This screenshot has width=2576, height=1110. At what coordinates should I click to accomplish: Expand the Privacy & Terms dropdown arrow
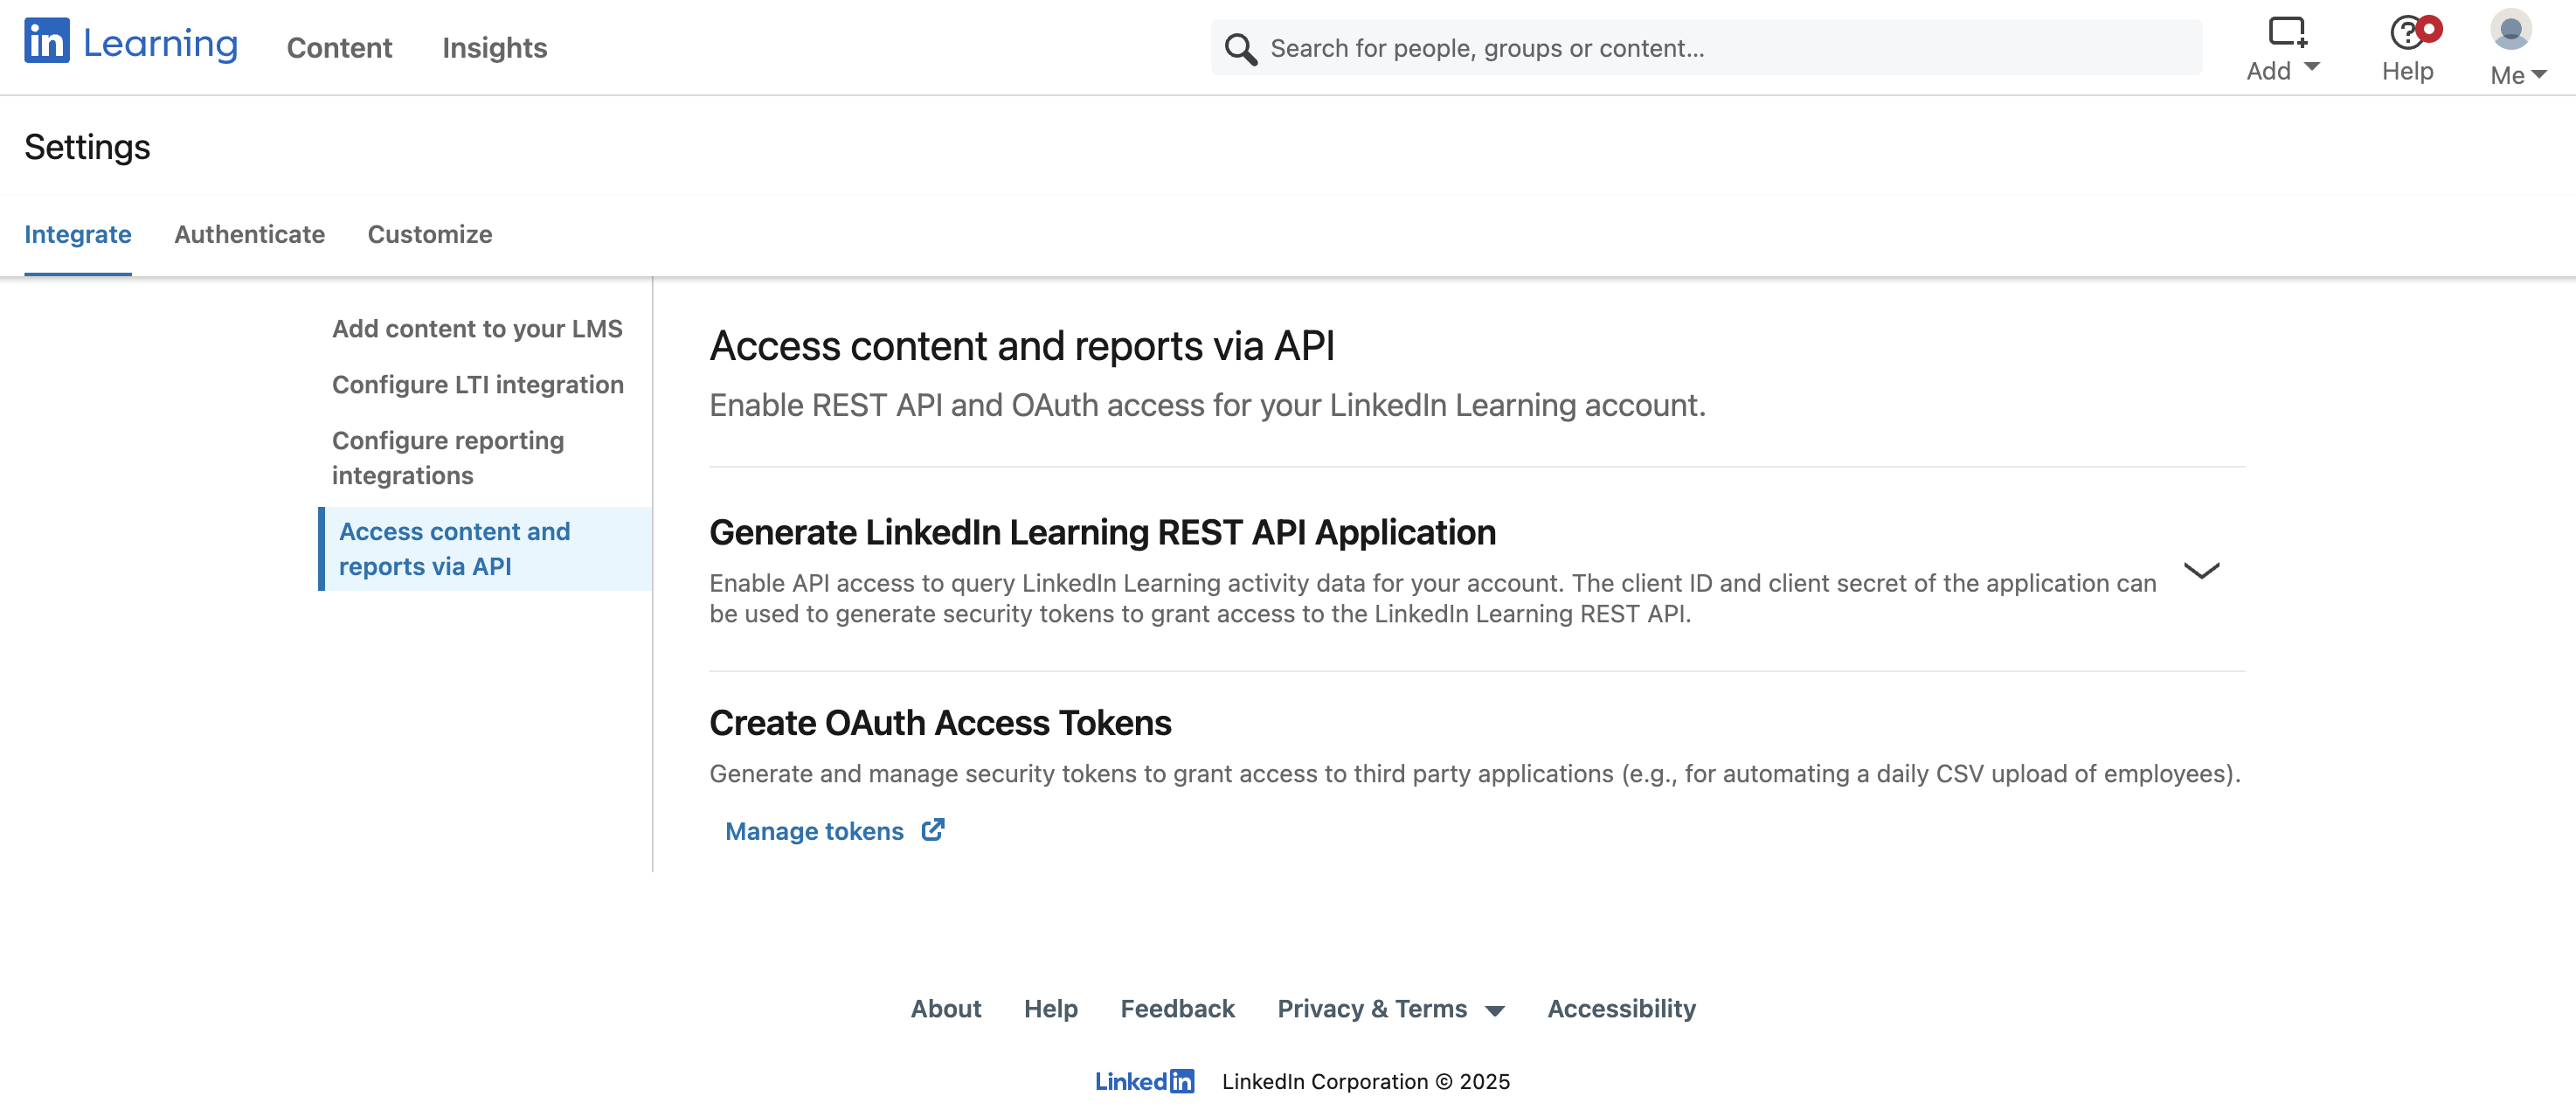tap(1495, 1011)
